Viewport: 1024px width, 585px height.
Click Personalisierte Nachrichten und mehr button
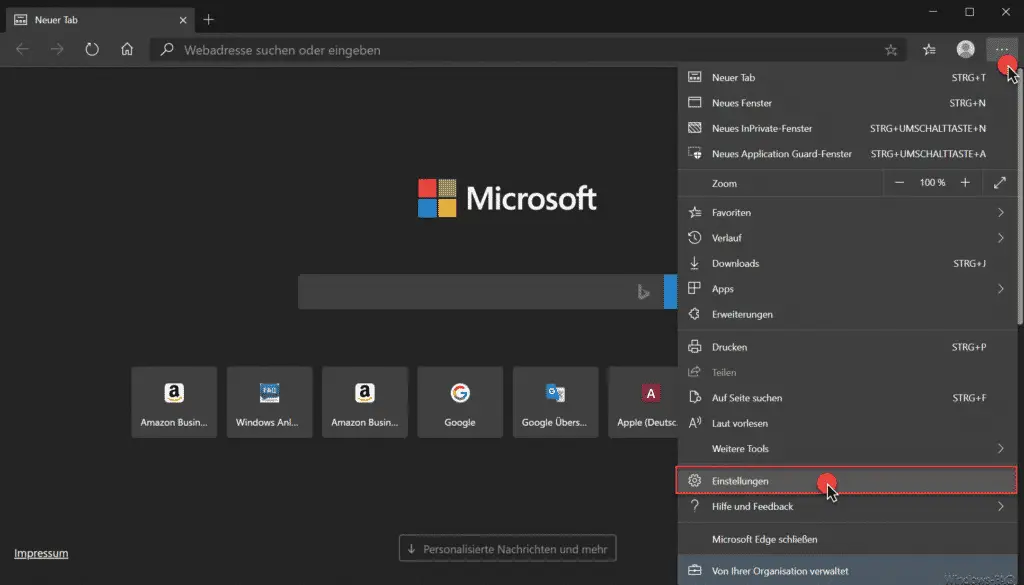pyautogui.click(x=507, y=548)
